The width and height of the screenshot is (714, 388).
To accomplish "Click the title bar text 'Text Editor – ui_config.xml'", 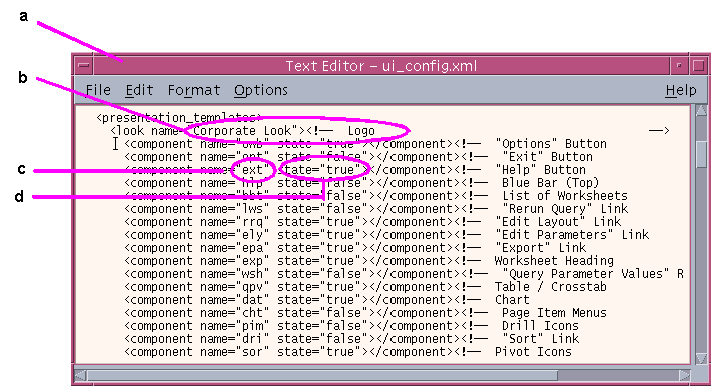I will point(381,66).
